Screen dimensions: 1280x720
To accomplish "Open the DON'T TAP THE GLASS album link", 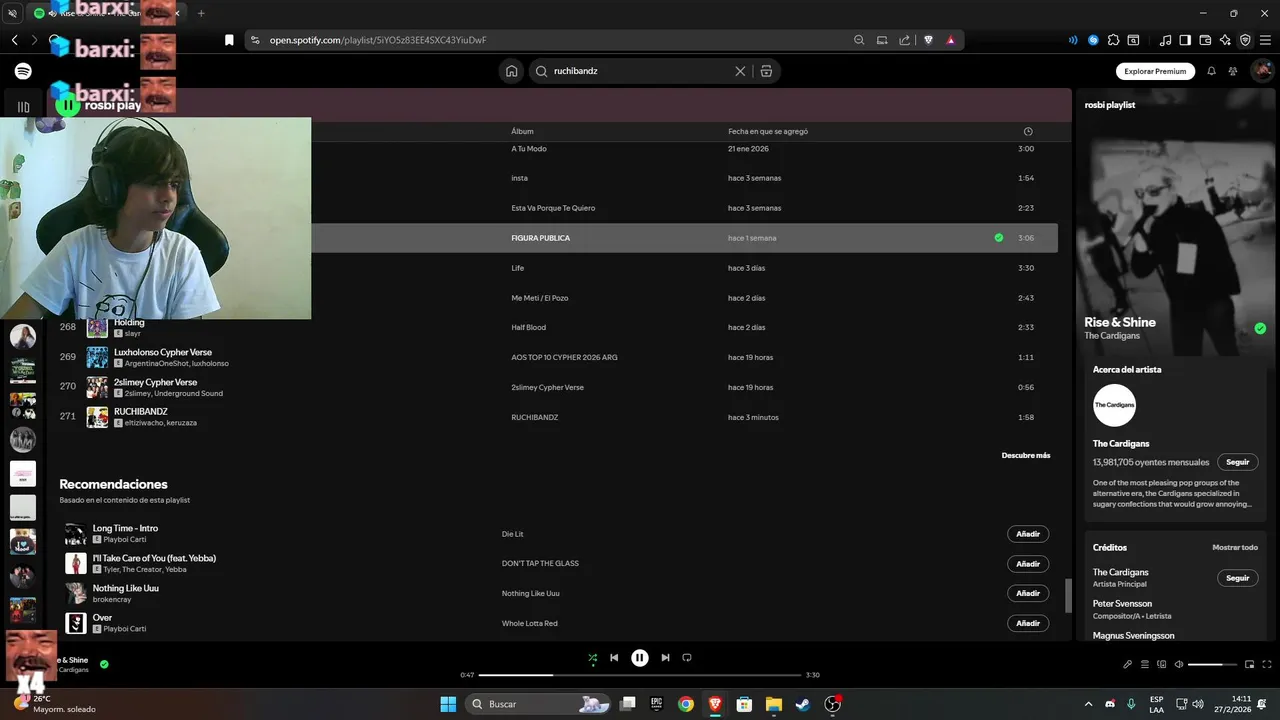I will pyautogui.click(x=540, y=564).
